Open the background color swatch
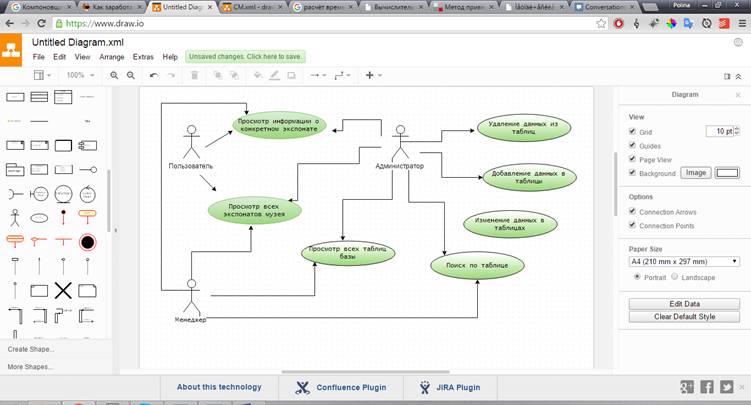 [x=726, y=173]
